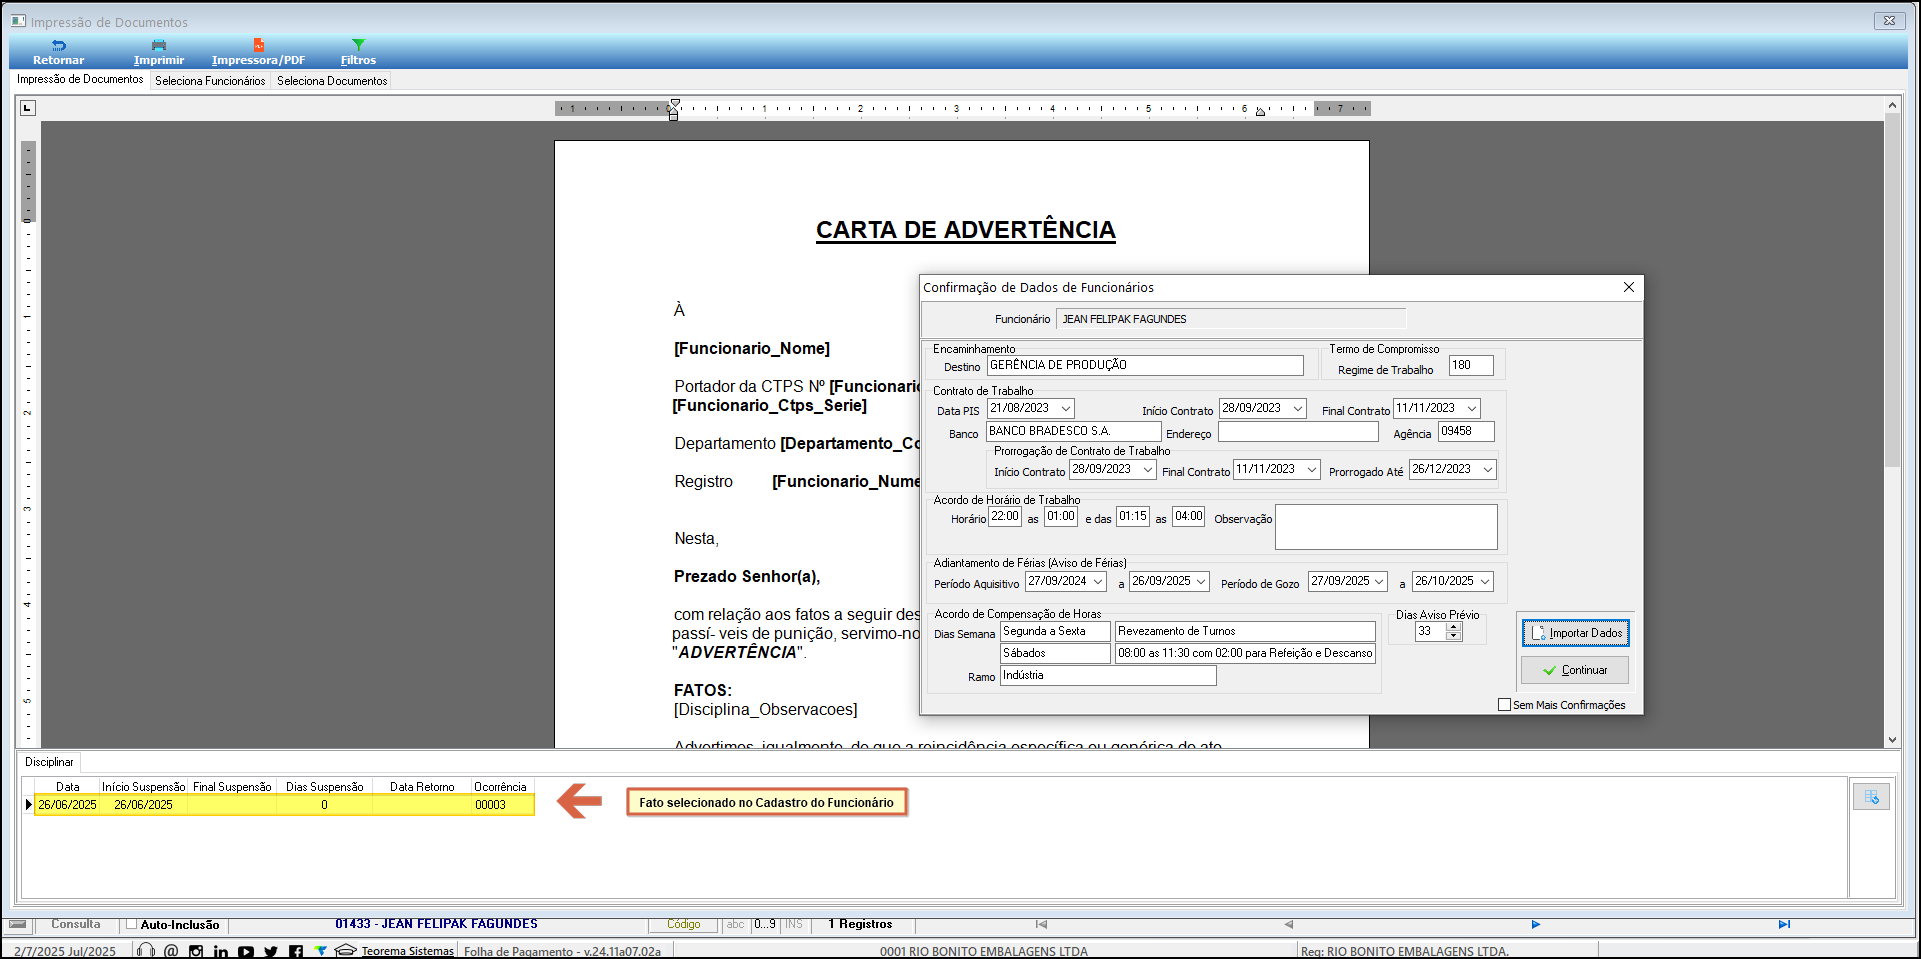Screen dimensions: 1921x959
Task: Open the Twitter icon in status bar
Action: (x=271, y=951)
